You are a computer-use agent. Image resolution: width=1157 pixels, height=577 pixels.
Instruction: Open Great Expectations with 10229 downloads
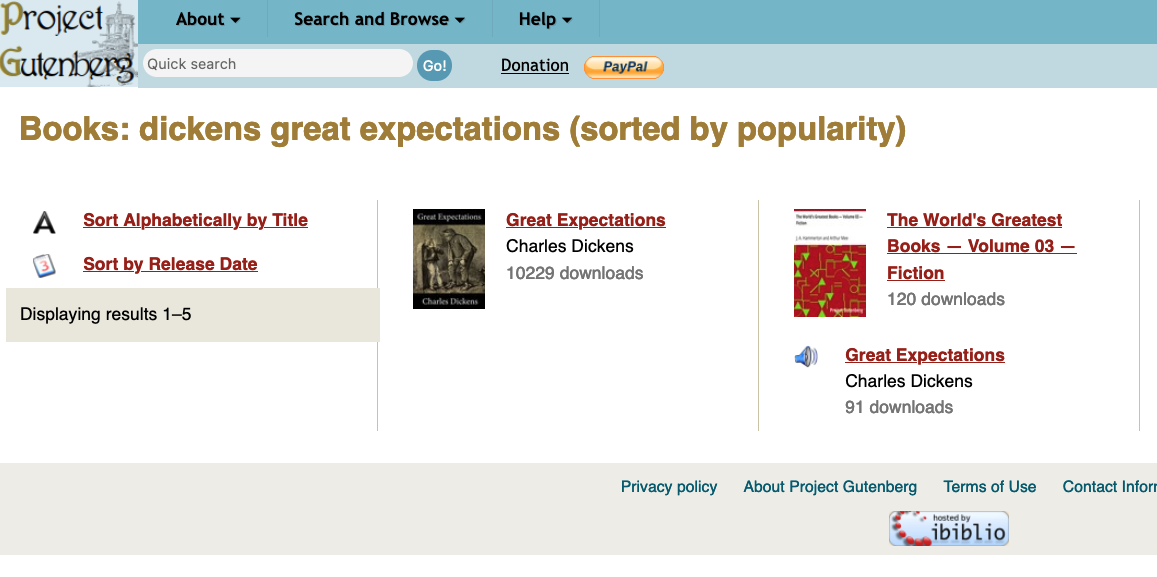point(585,220)
